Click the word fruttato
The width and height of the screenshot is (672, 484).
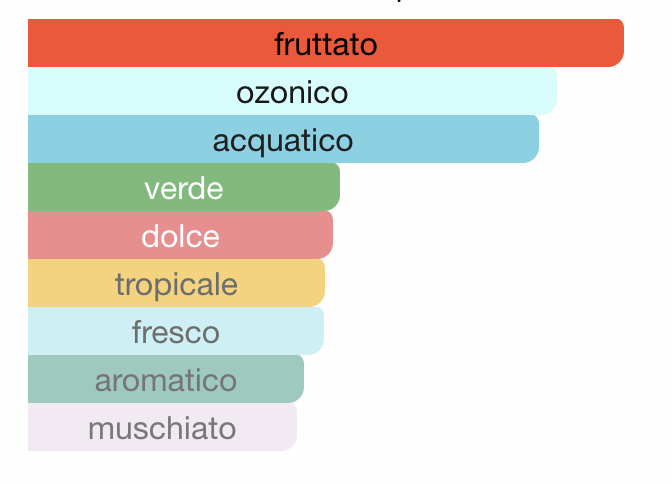(326, 44)
